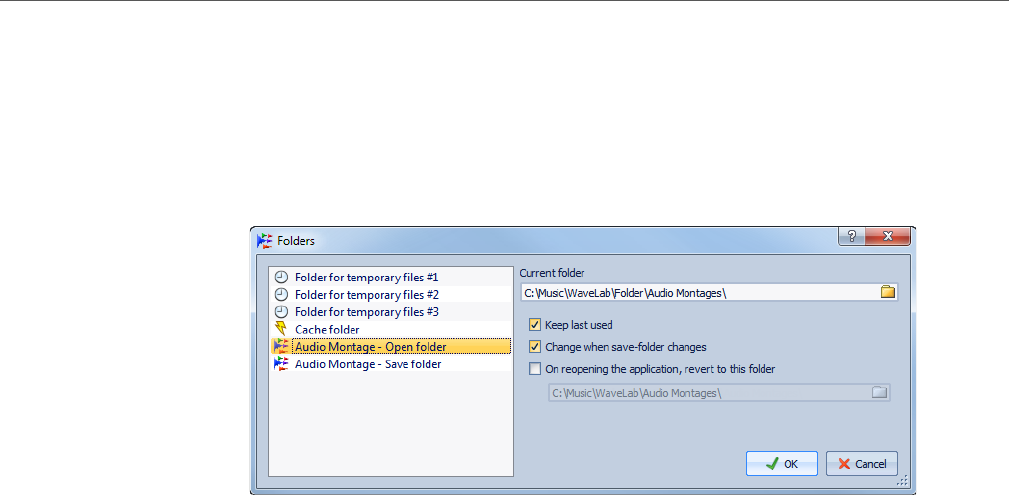Screen dimensions: 1009x495
Task: Click the Audio Montage Open folder icon
Action: pyautogui.click(x=281, y=347)
